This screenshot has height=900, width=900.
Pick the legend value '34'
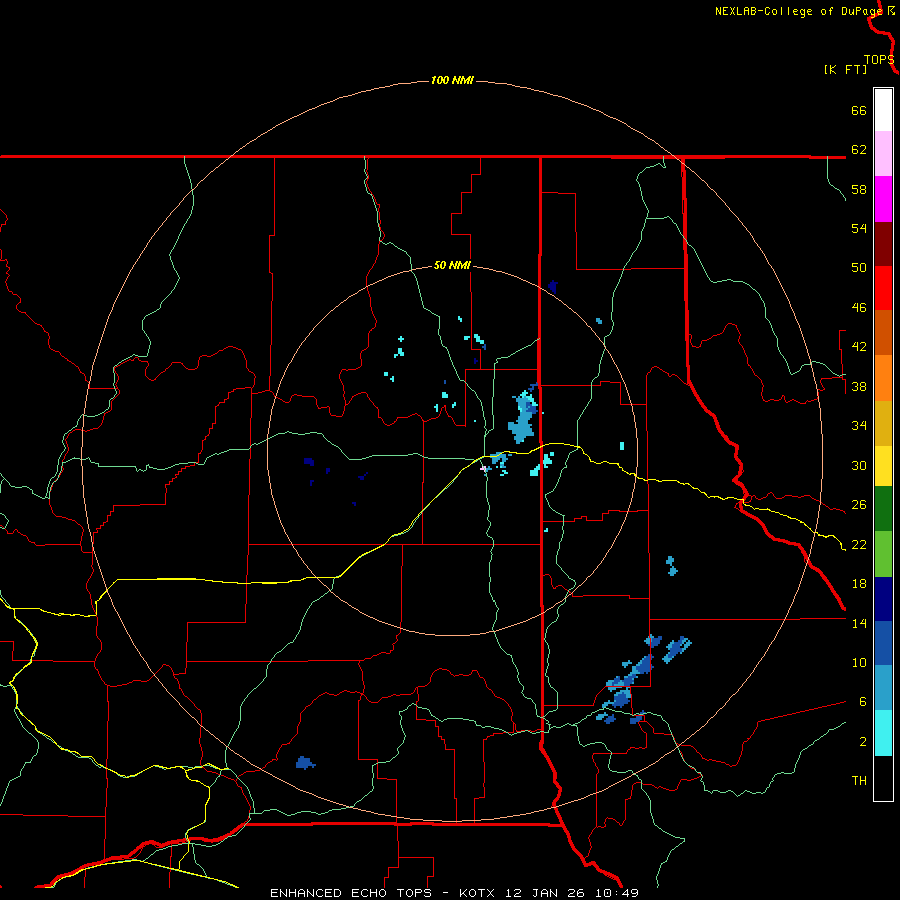coord(859,426)
